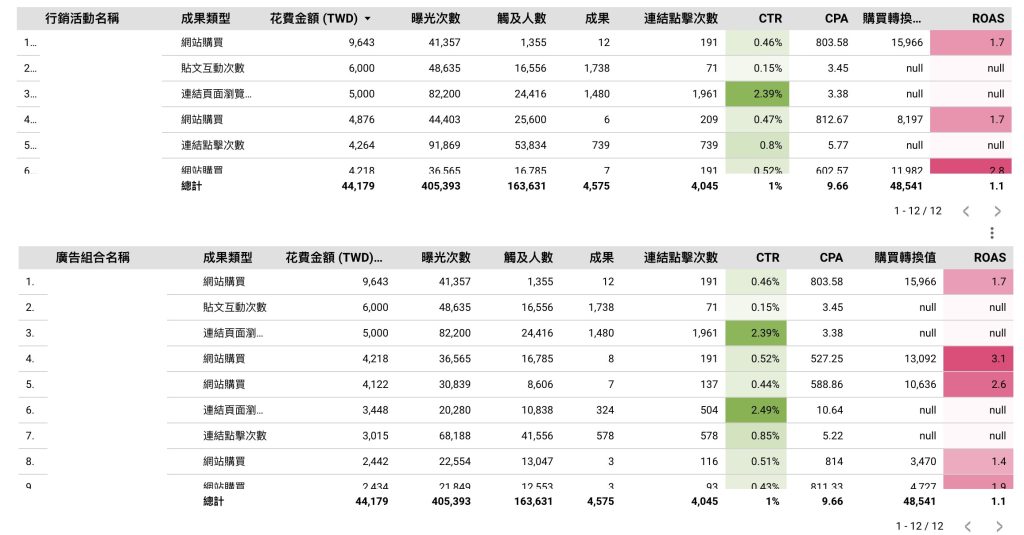Select lower table row 7 連結點擊次數
This screenshot has width=1024, height=535.
pos(514,436)
